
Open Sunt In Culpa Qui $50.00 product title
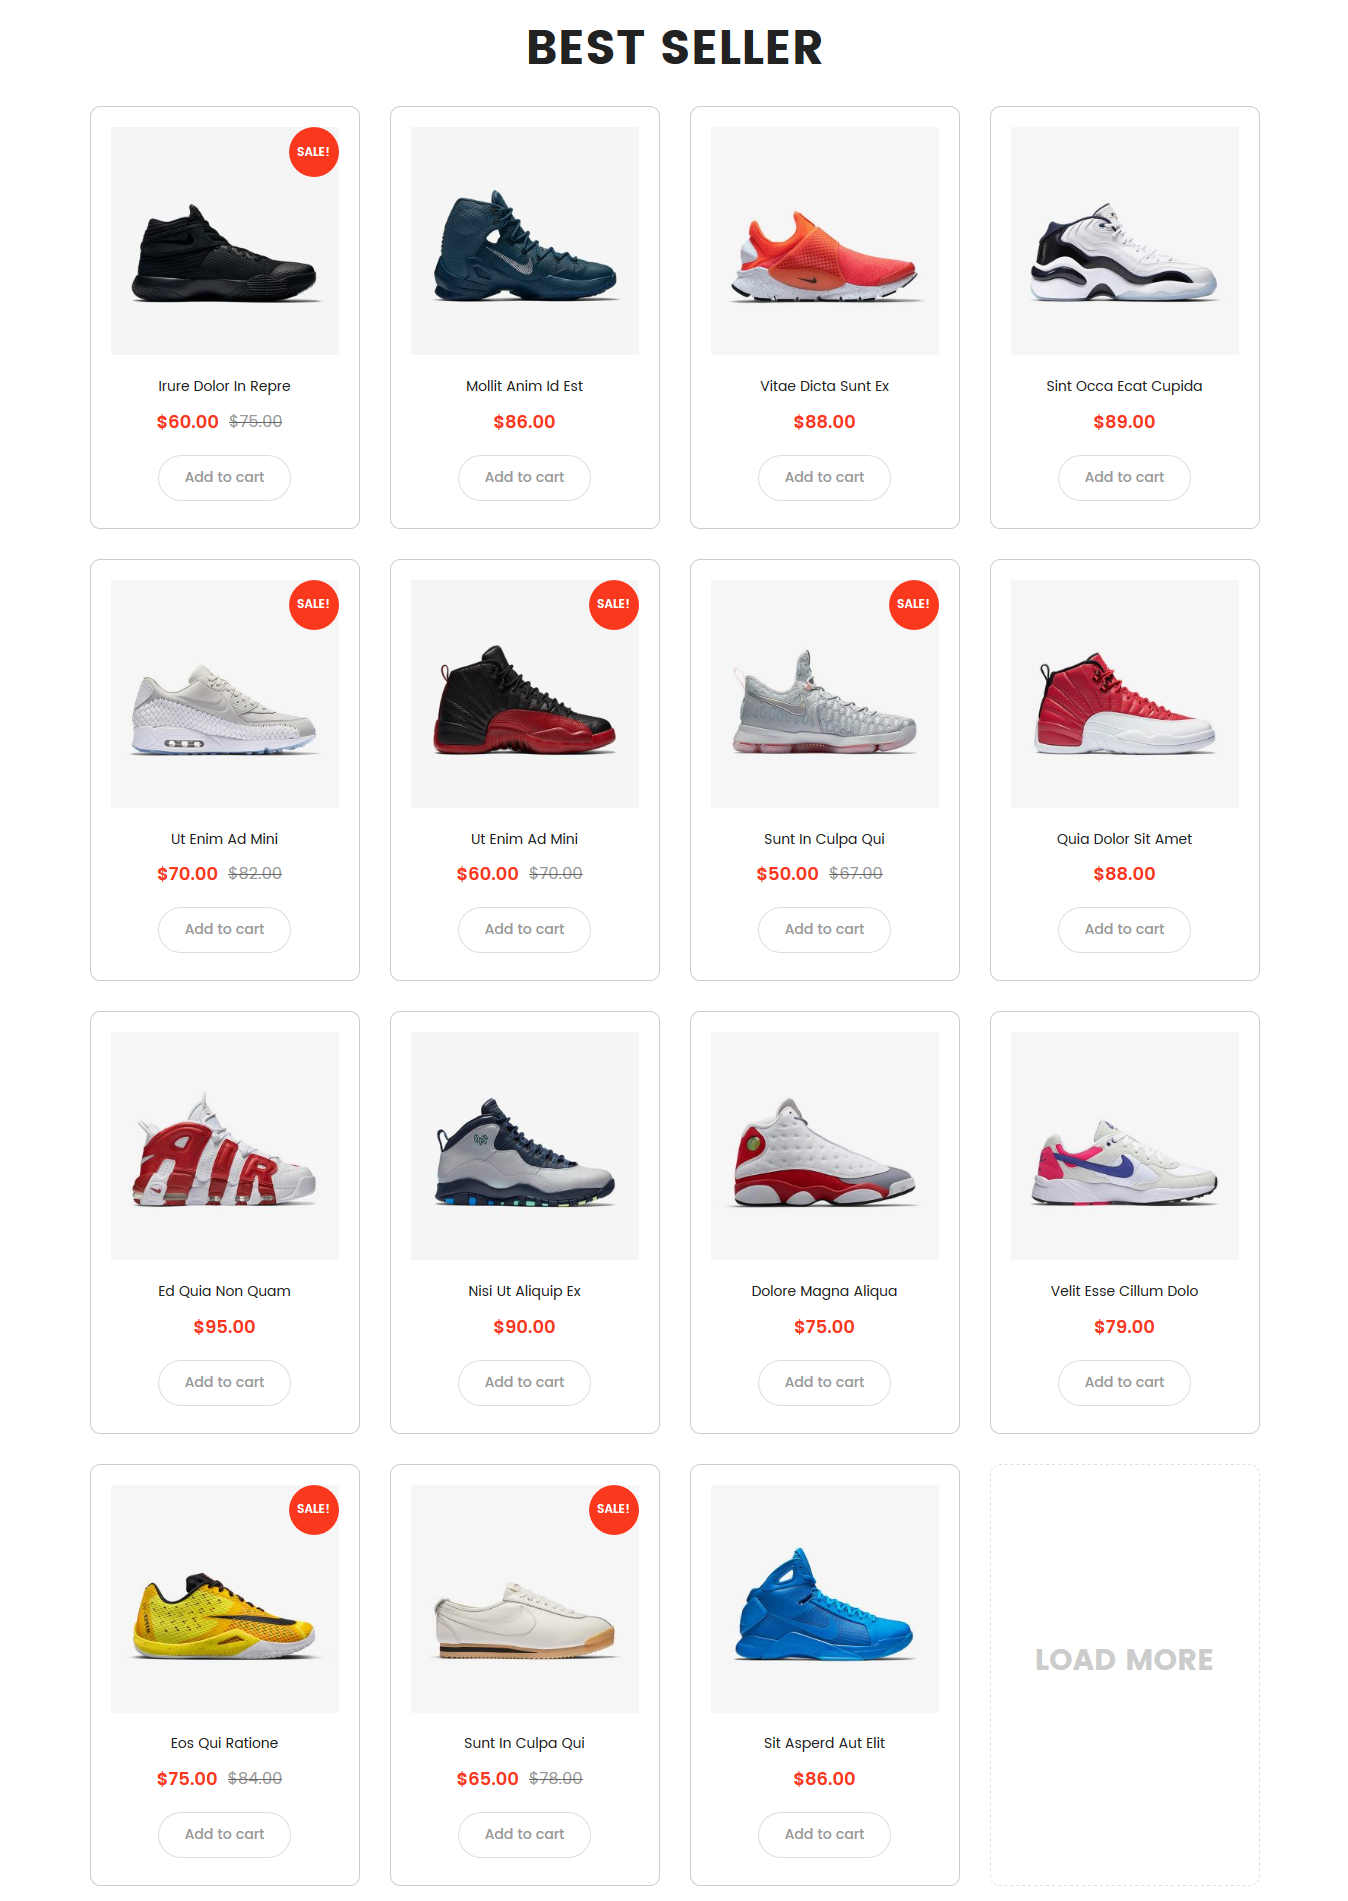tap(824, 839)
